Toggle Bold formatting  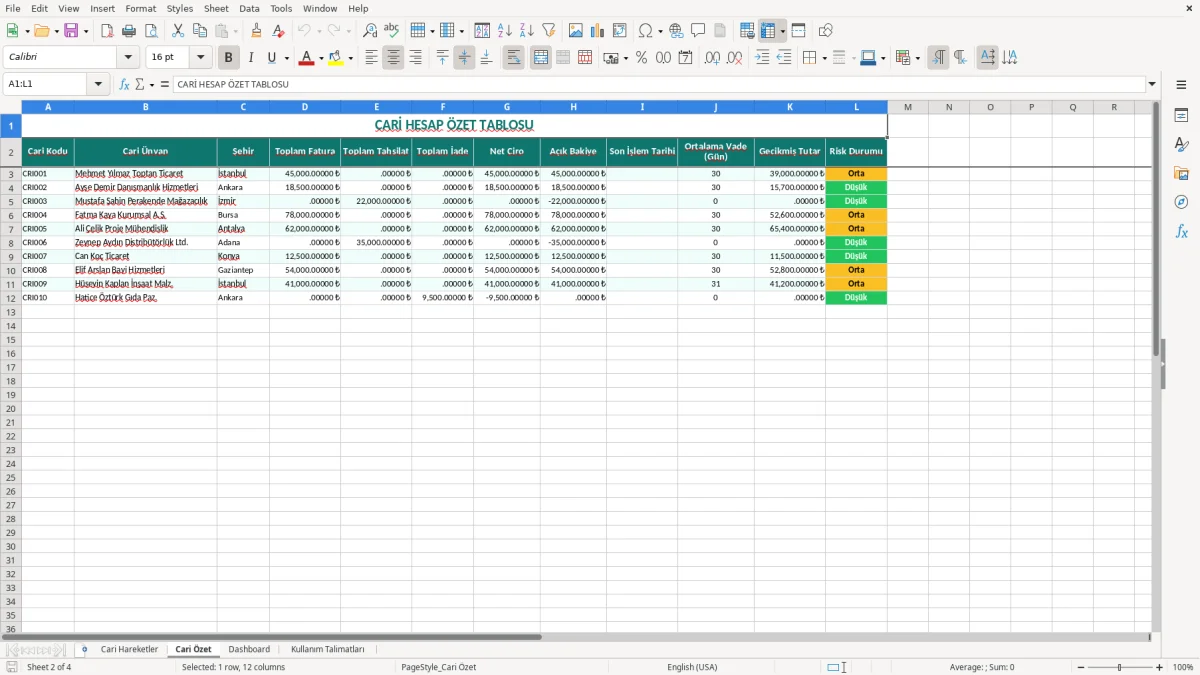click(x=228, y=58)
